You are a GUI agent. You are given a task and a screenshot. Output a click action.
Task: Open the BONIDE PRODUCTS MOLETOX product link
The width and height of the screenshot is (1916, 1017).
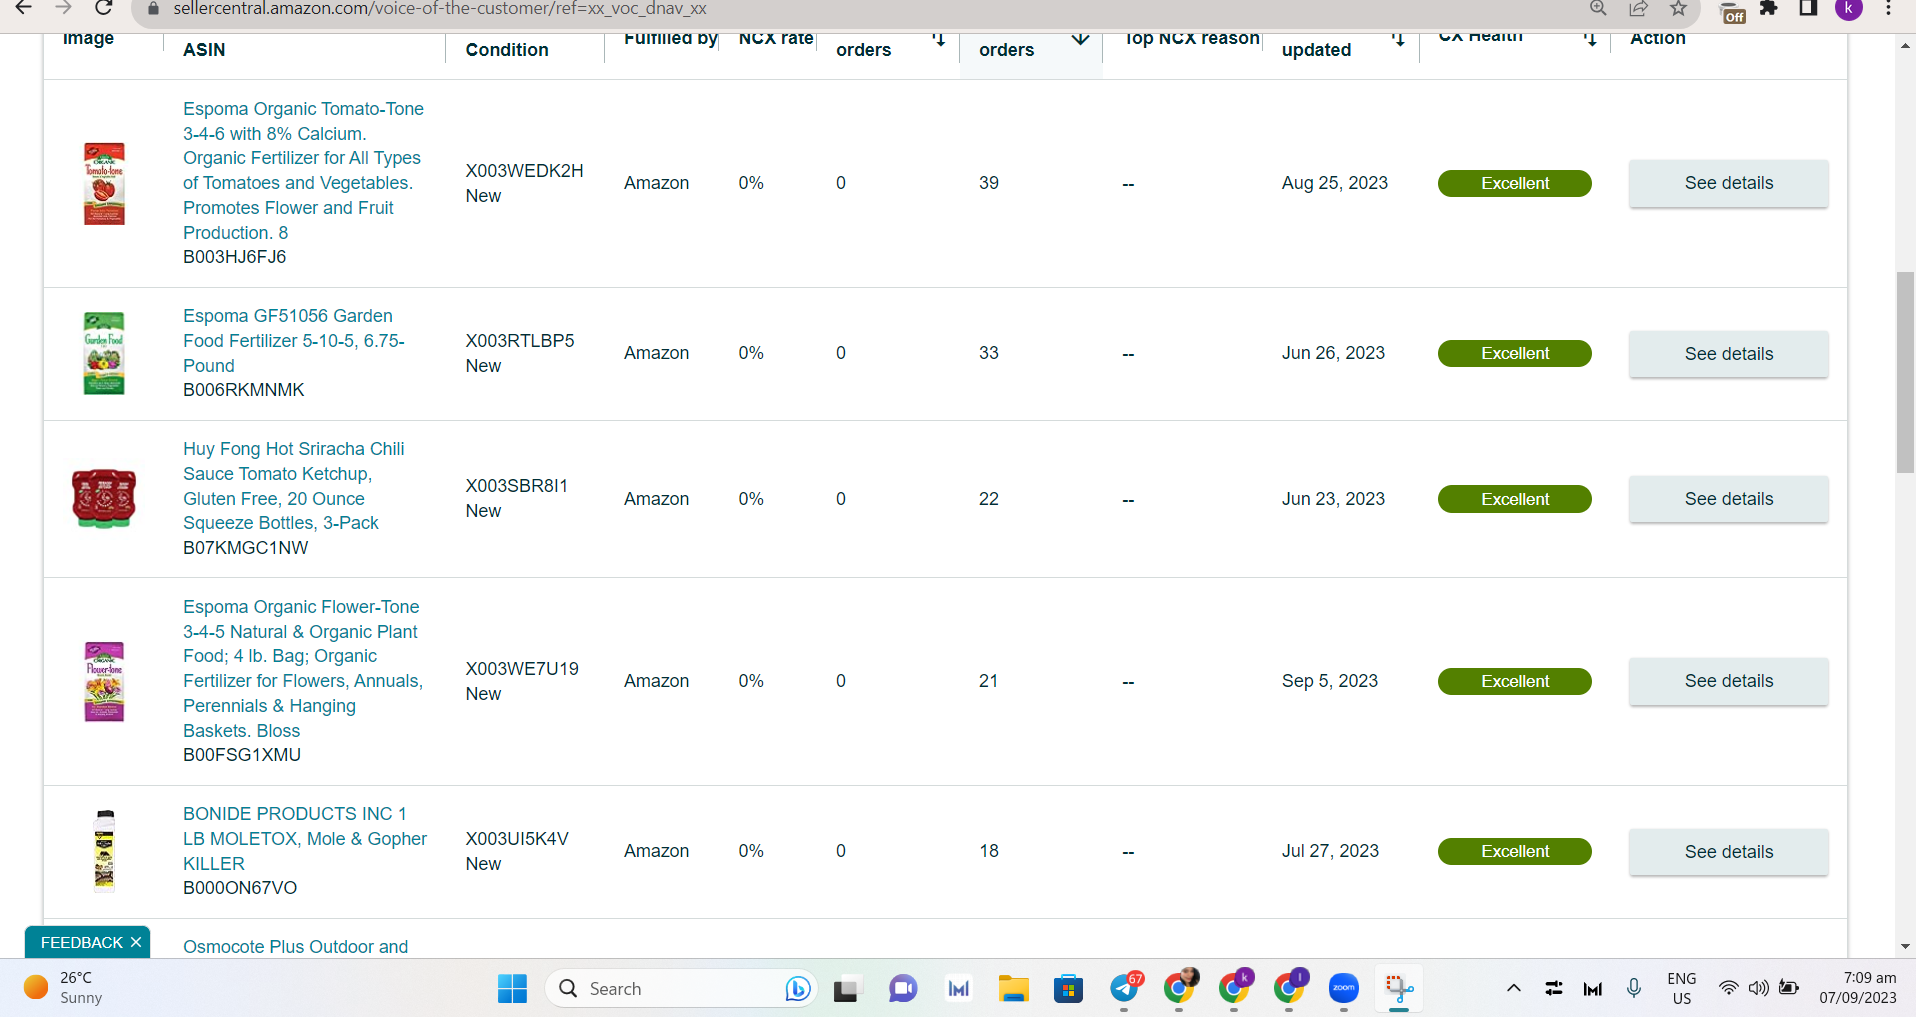point(305,839)
